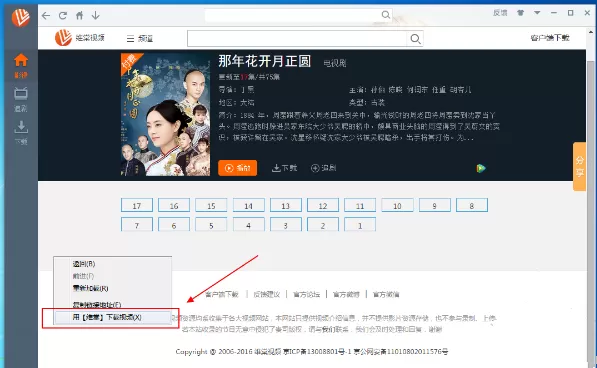
Task: Click the 追剧 plus button beside download
Action: click(323, 168)
